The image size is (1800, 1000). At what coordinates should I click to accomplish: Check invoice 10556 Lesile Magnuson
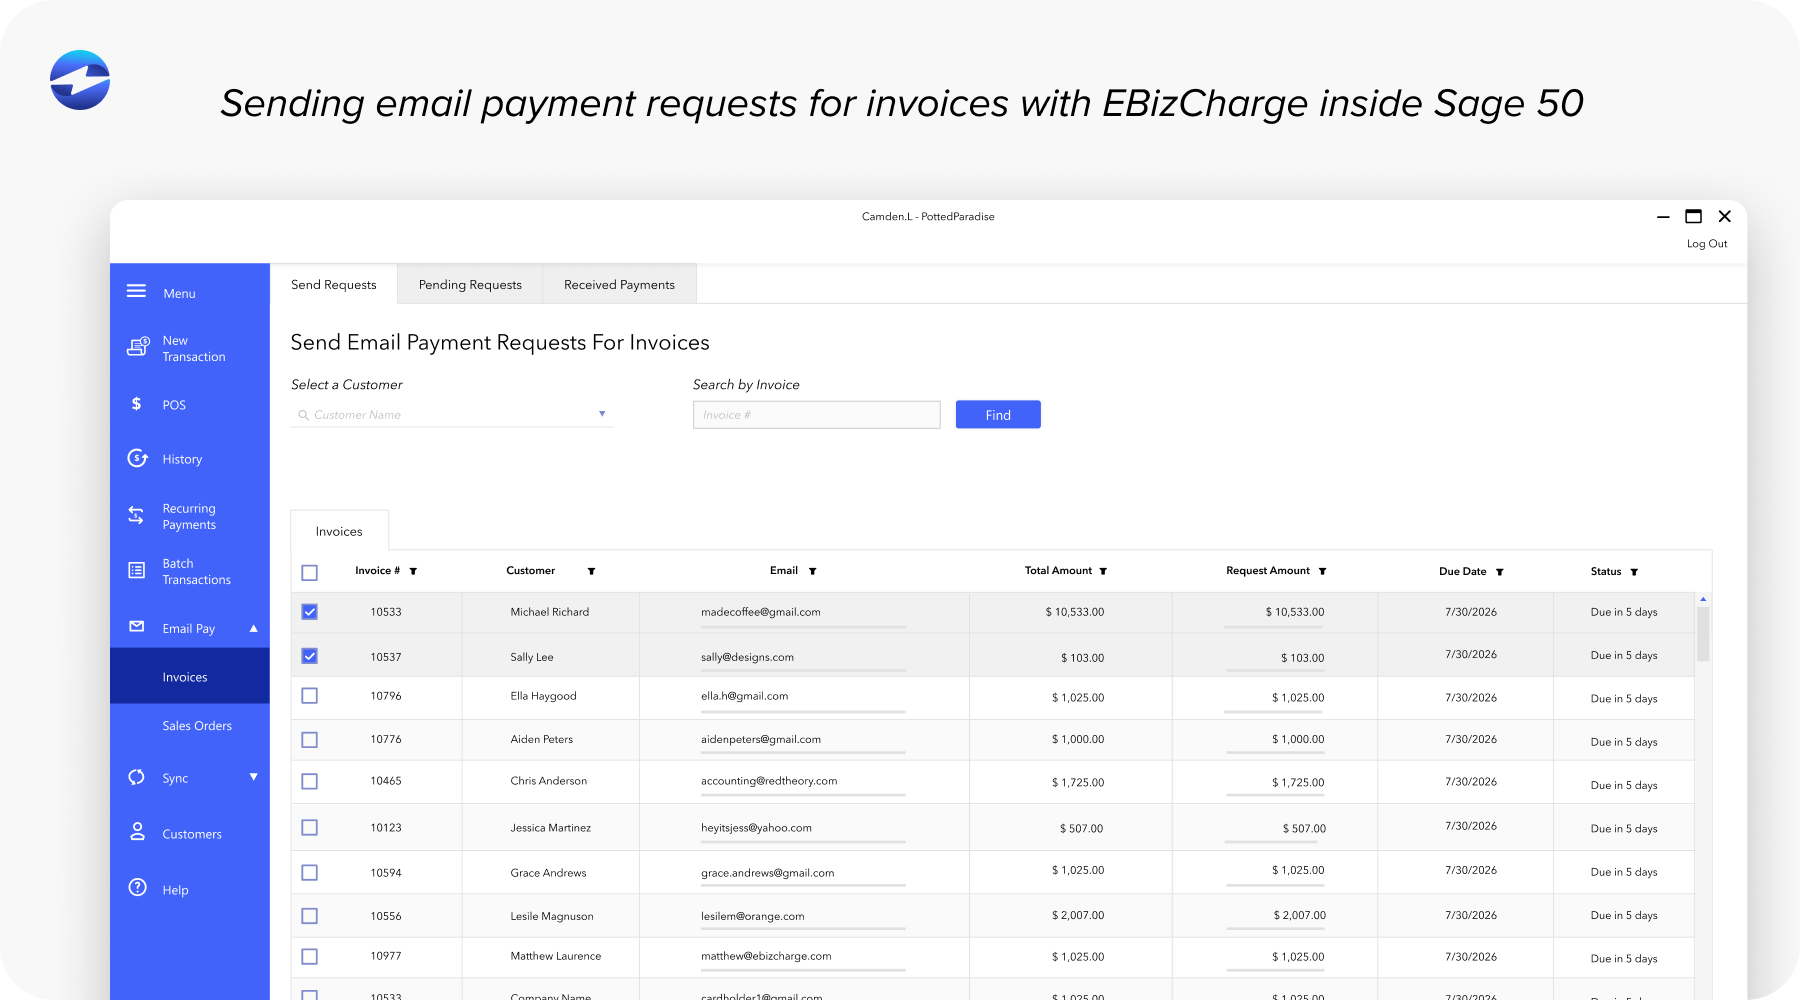pos(309,916)
